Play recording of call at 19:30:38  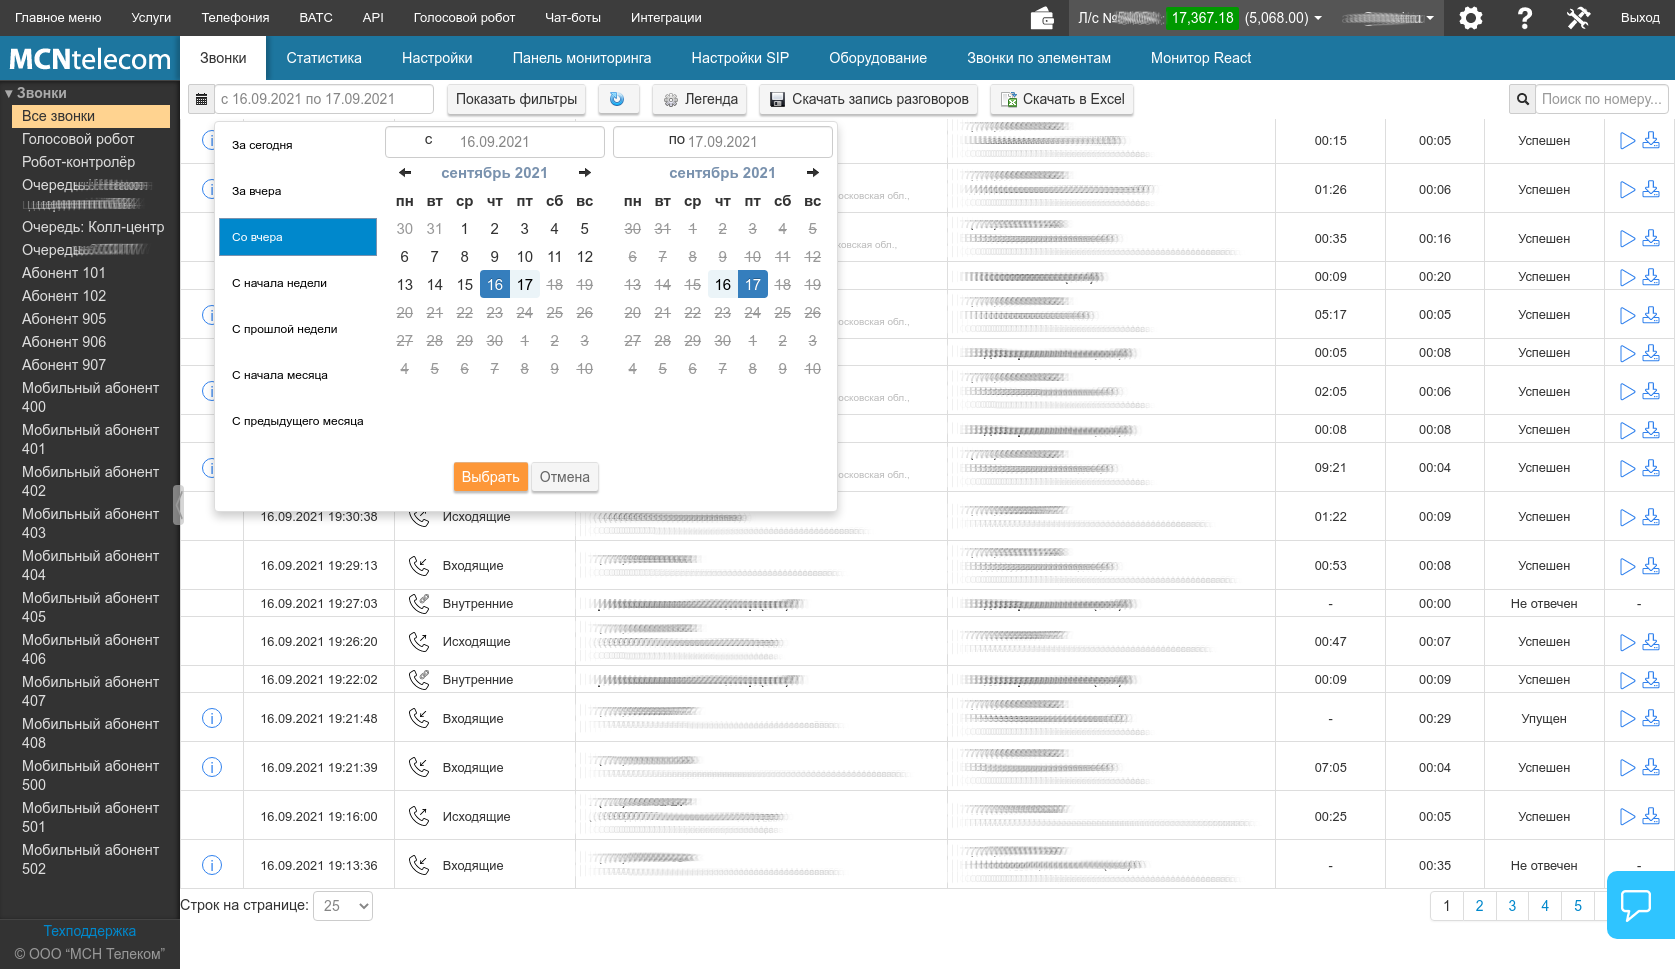coord(1627,517)
